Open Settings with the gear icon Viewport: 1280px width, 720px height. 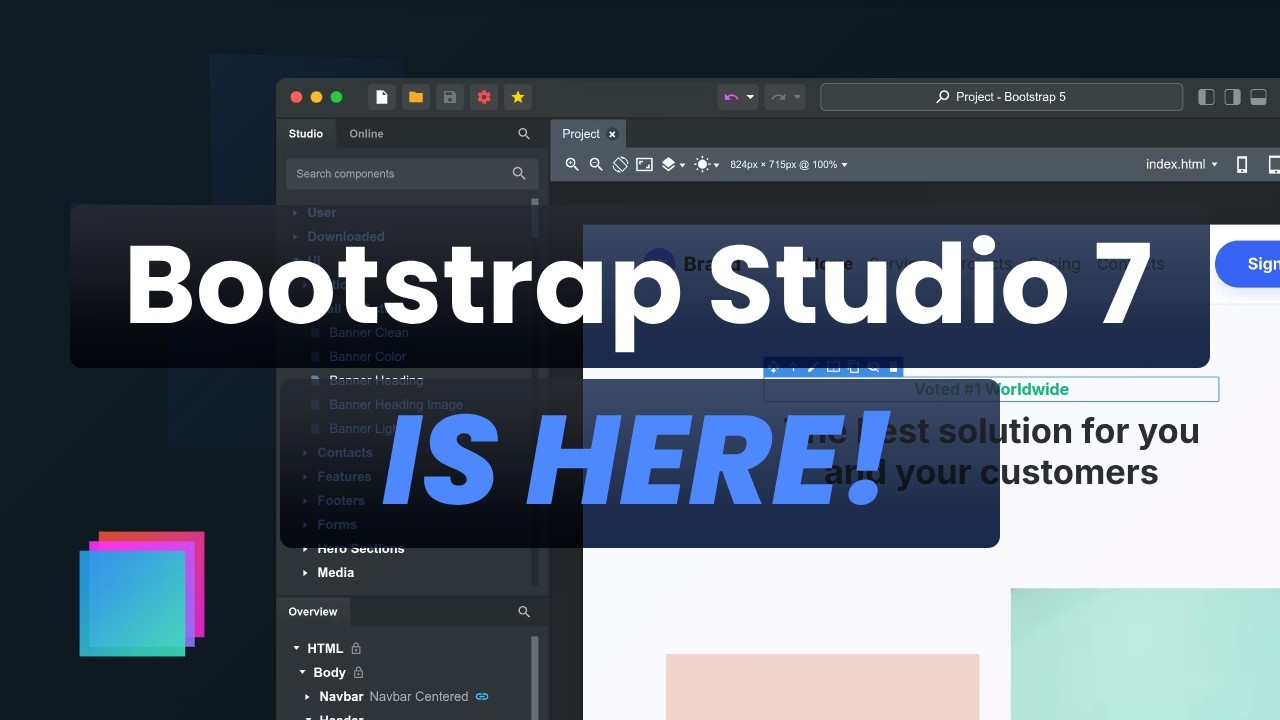(484, 96)
